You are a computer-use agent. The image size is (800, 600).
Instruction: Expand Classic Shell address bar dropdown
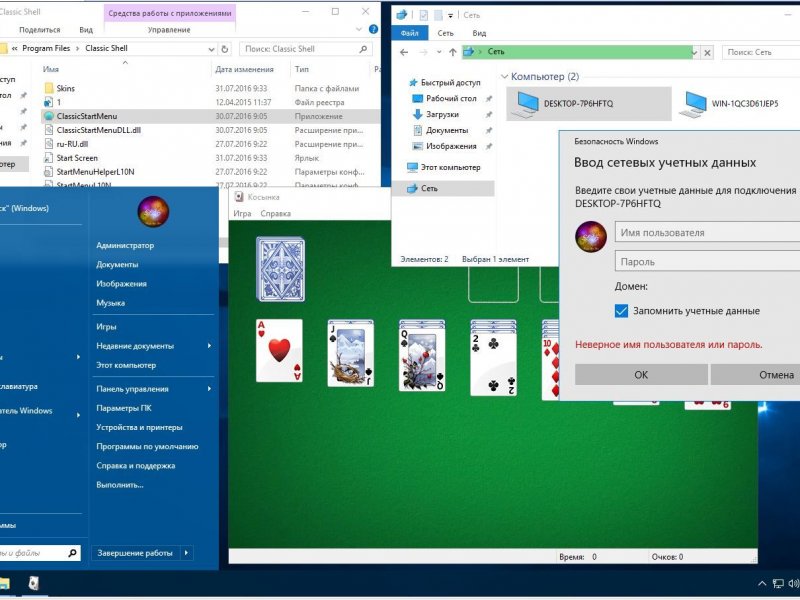[211, 49]
